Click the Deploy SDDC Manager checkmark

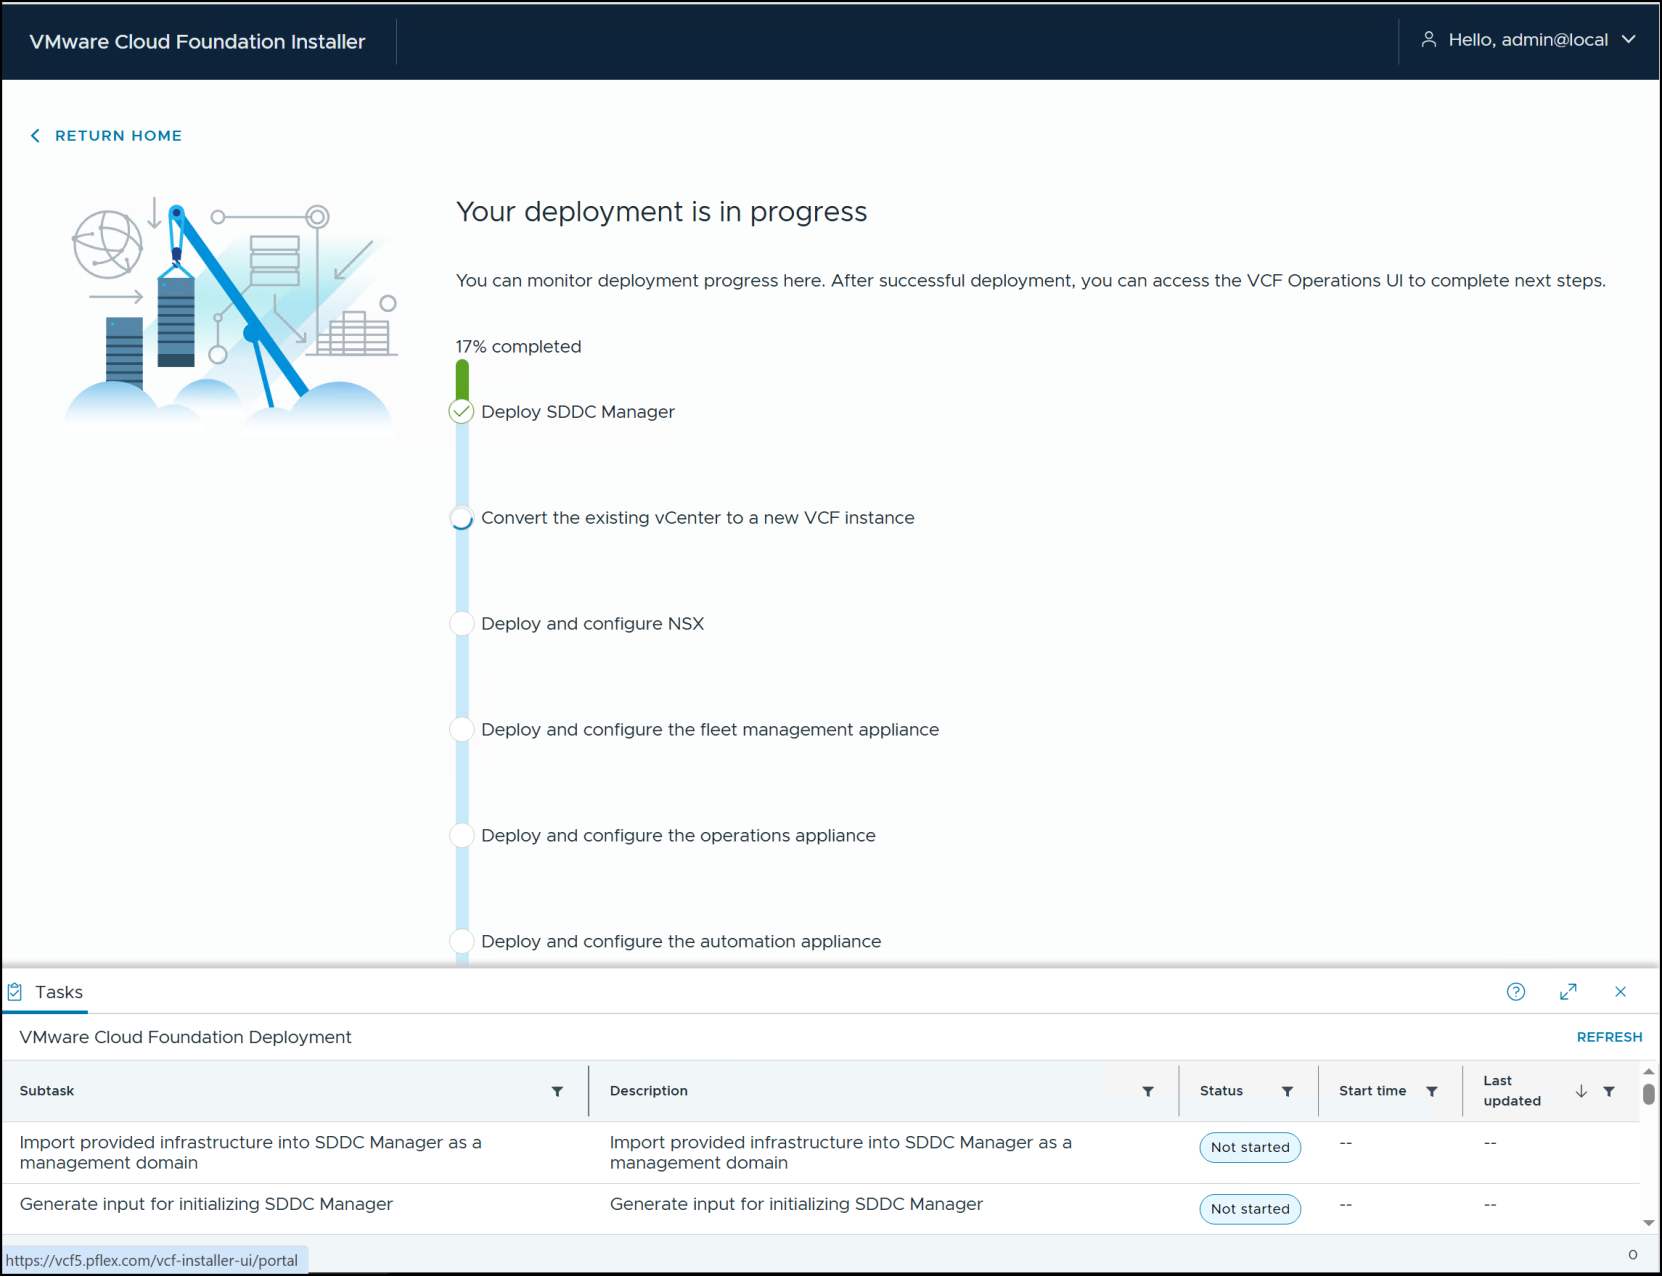461,411
